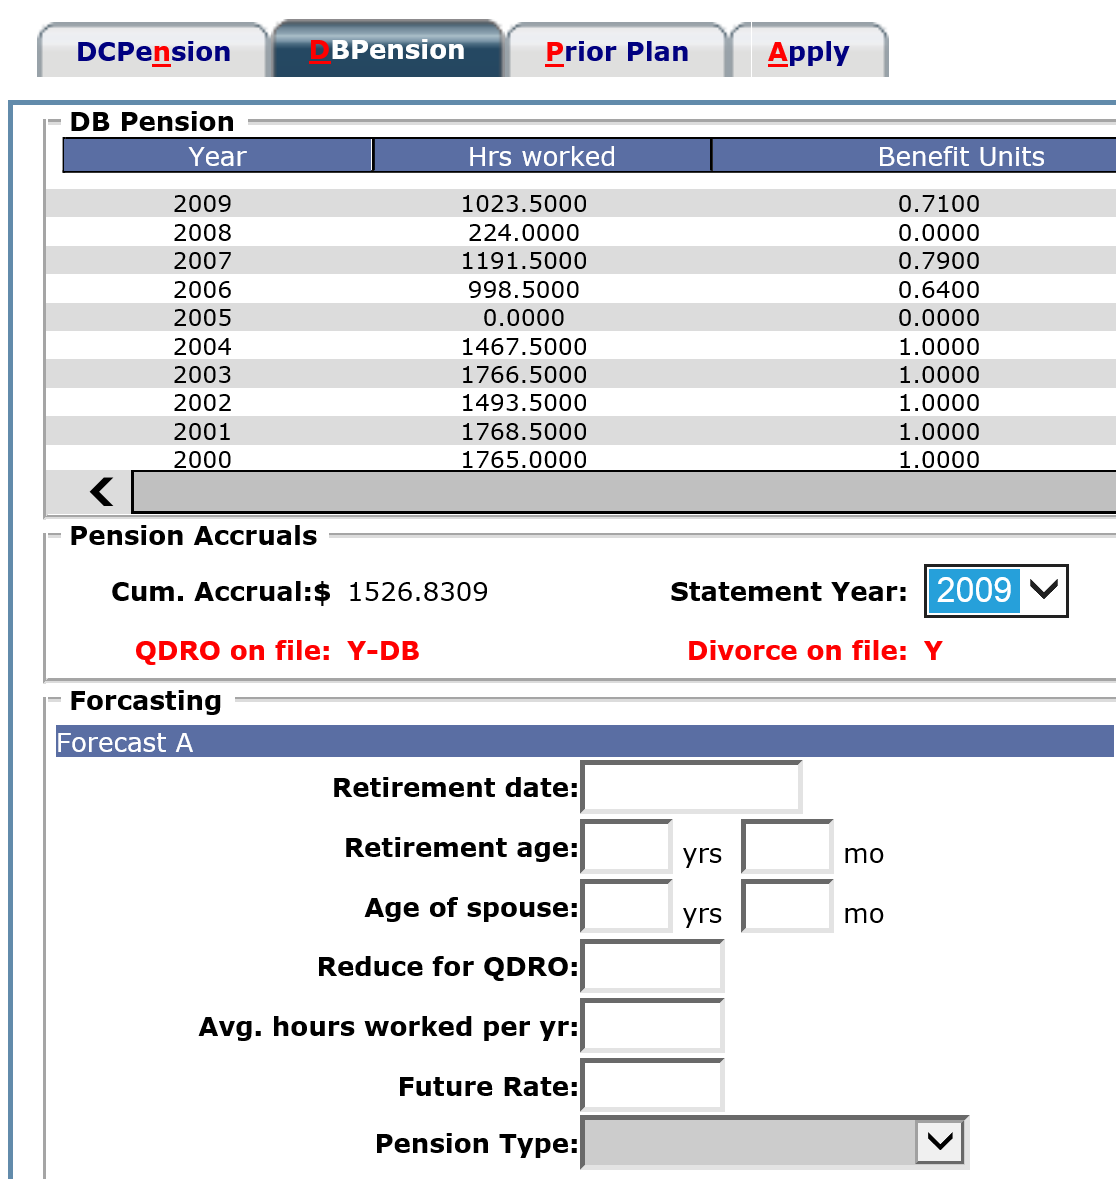The height and width of the screenshot is (1179, 1116).
Task: Select the 2004 row showing 1467.5 hours
Action: click(x=400, y=347)
